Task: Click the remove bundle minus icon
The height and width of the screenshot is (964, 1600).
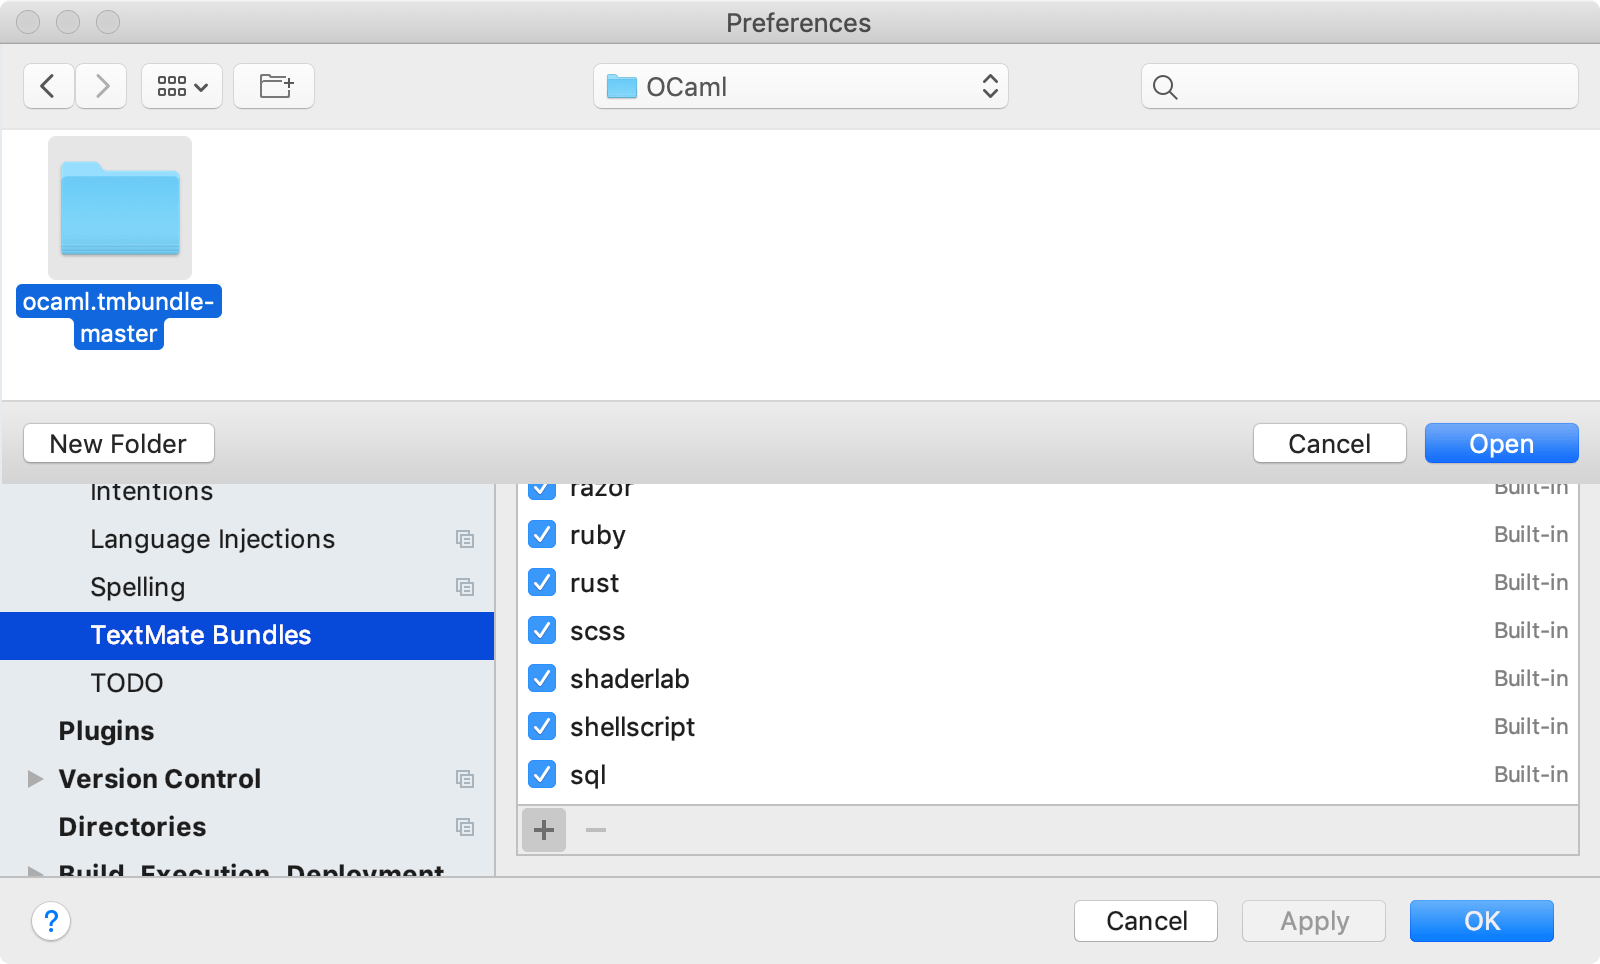Action: coord(596,830)
